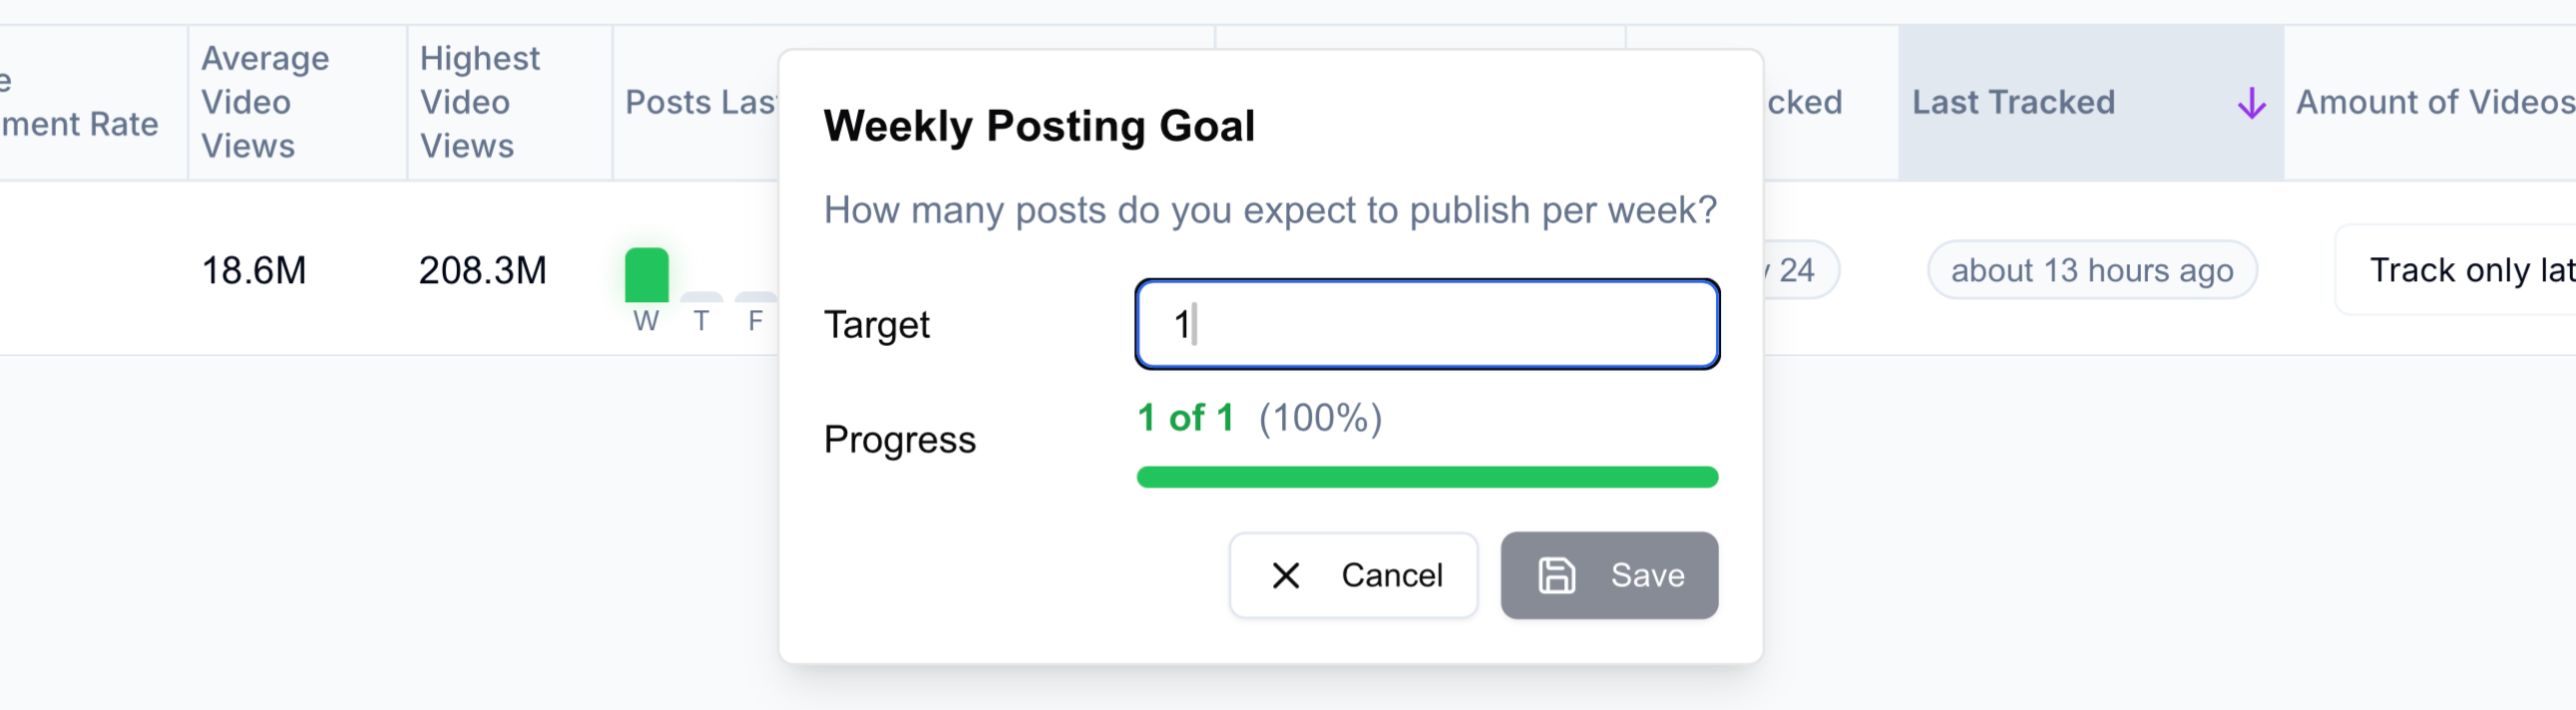Click the 208.3M highest views value
Image resolution: width=2576 pixels, height=710 pixels.
point(482,270)
